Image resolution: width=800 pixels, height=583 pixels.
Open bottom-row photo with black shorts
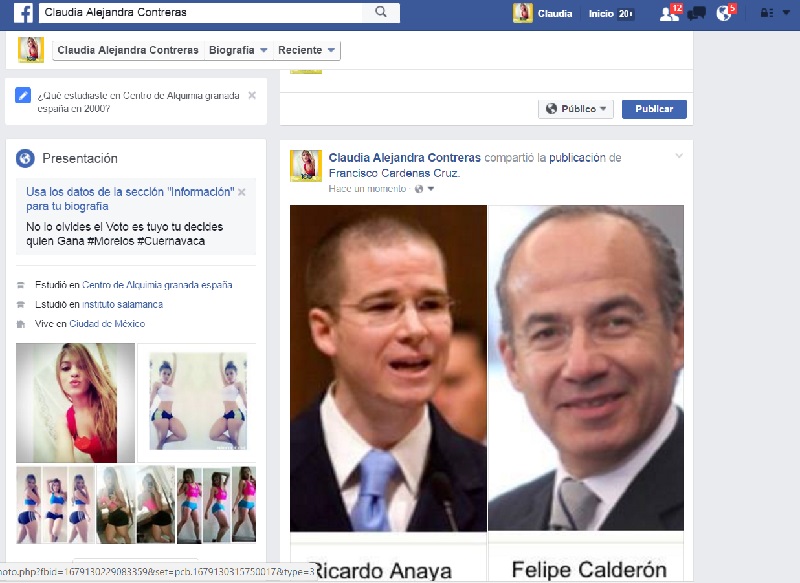point(136,504)
